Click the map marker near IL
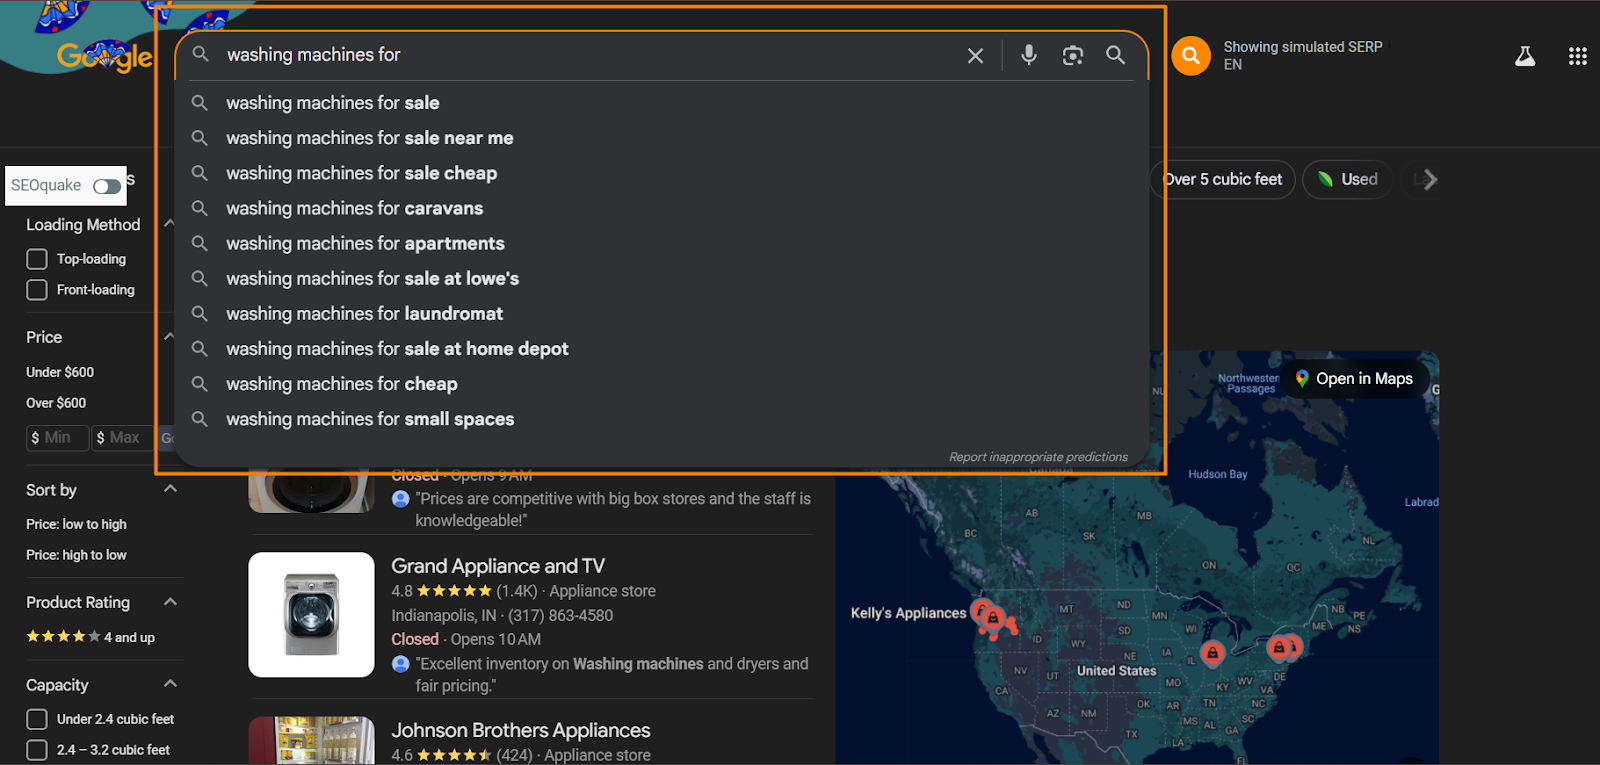The width and height of the screenshot is (1600, 765). pos(1212,654)
